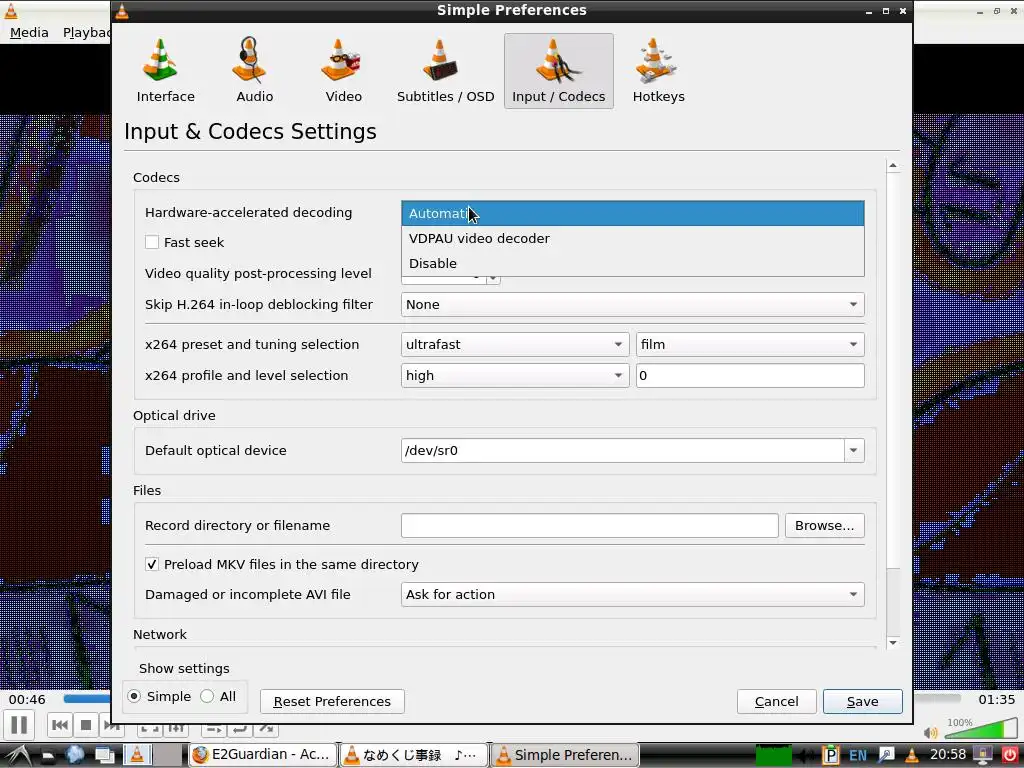Open the Interface preferences category
The width and height of the screenshot is (1024, 768).
[x=165, y=71]
